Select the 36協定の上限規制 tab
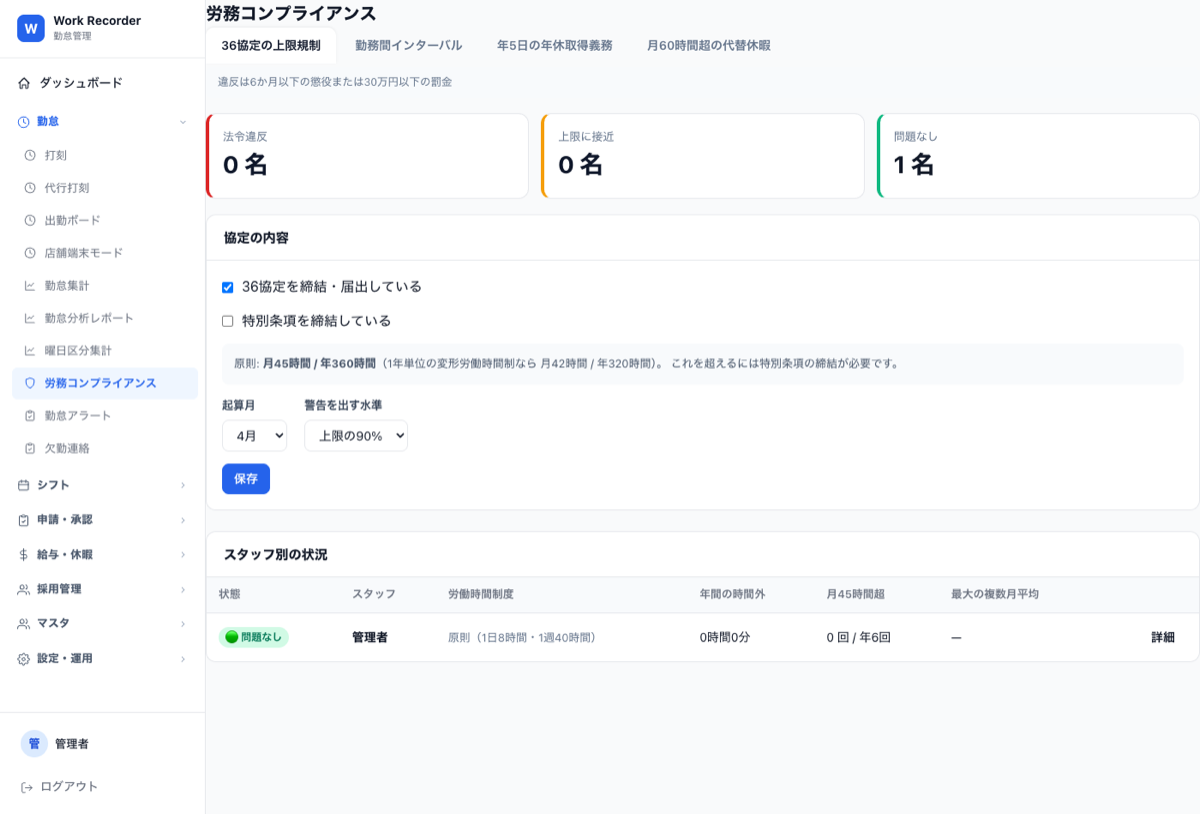1200x814 pixels. point(271,45)
